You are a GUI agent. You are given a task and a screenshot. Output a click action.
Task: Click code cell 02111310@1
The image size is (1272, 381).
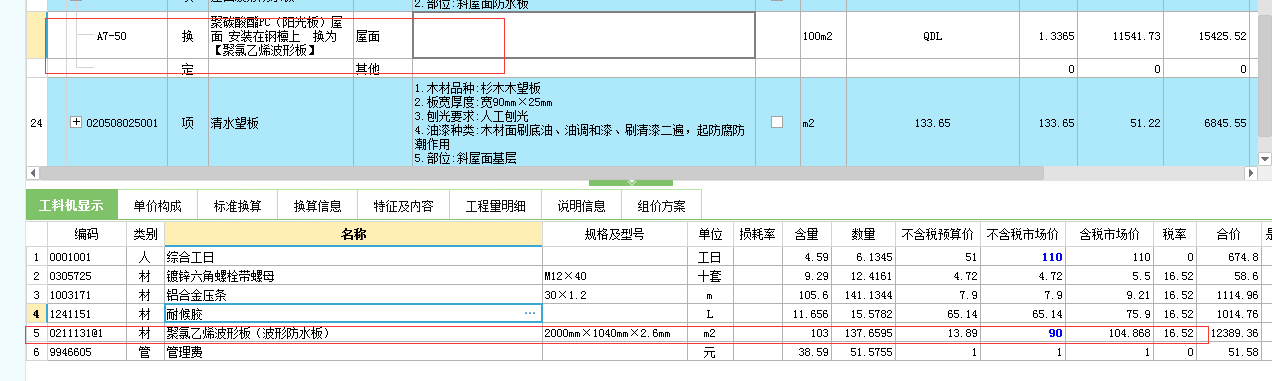(87, 332)
